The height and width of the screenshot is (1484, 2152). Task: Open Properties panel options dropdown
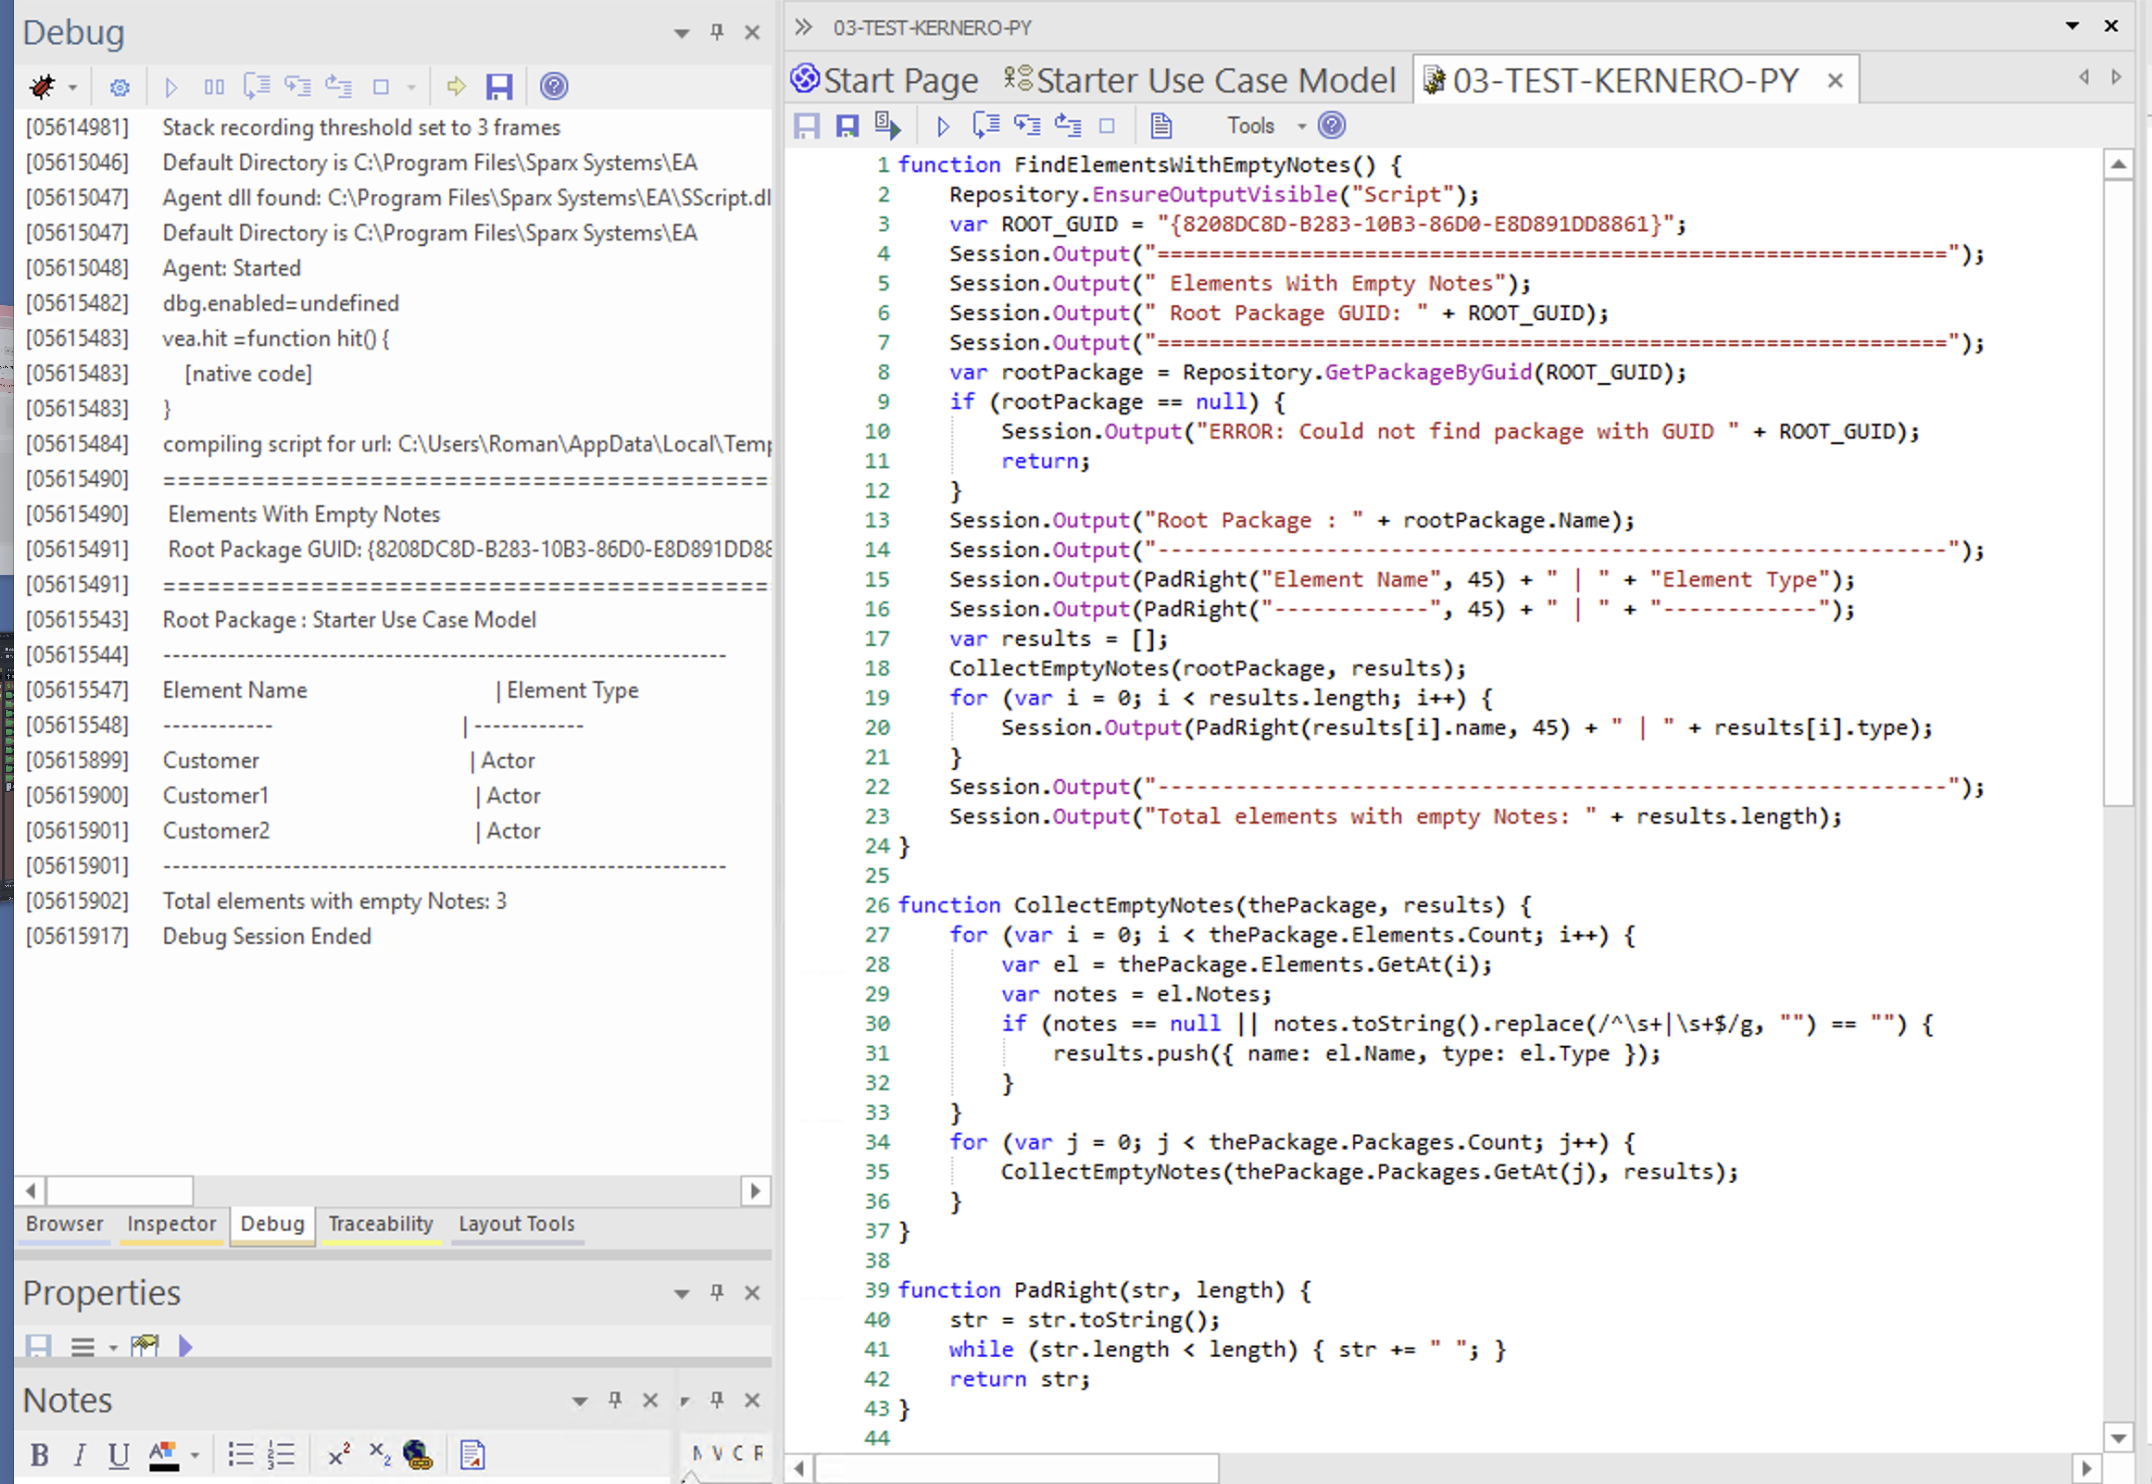[681, 1294]
